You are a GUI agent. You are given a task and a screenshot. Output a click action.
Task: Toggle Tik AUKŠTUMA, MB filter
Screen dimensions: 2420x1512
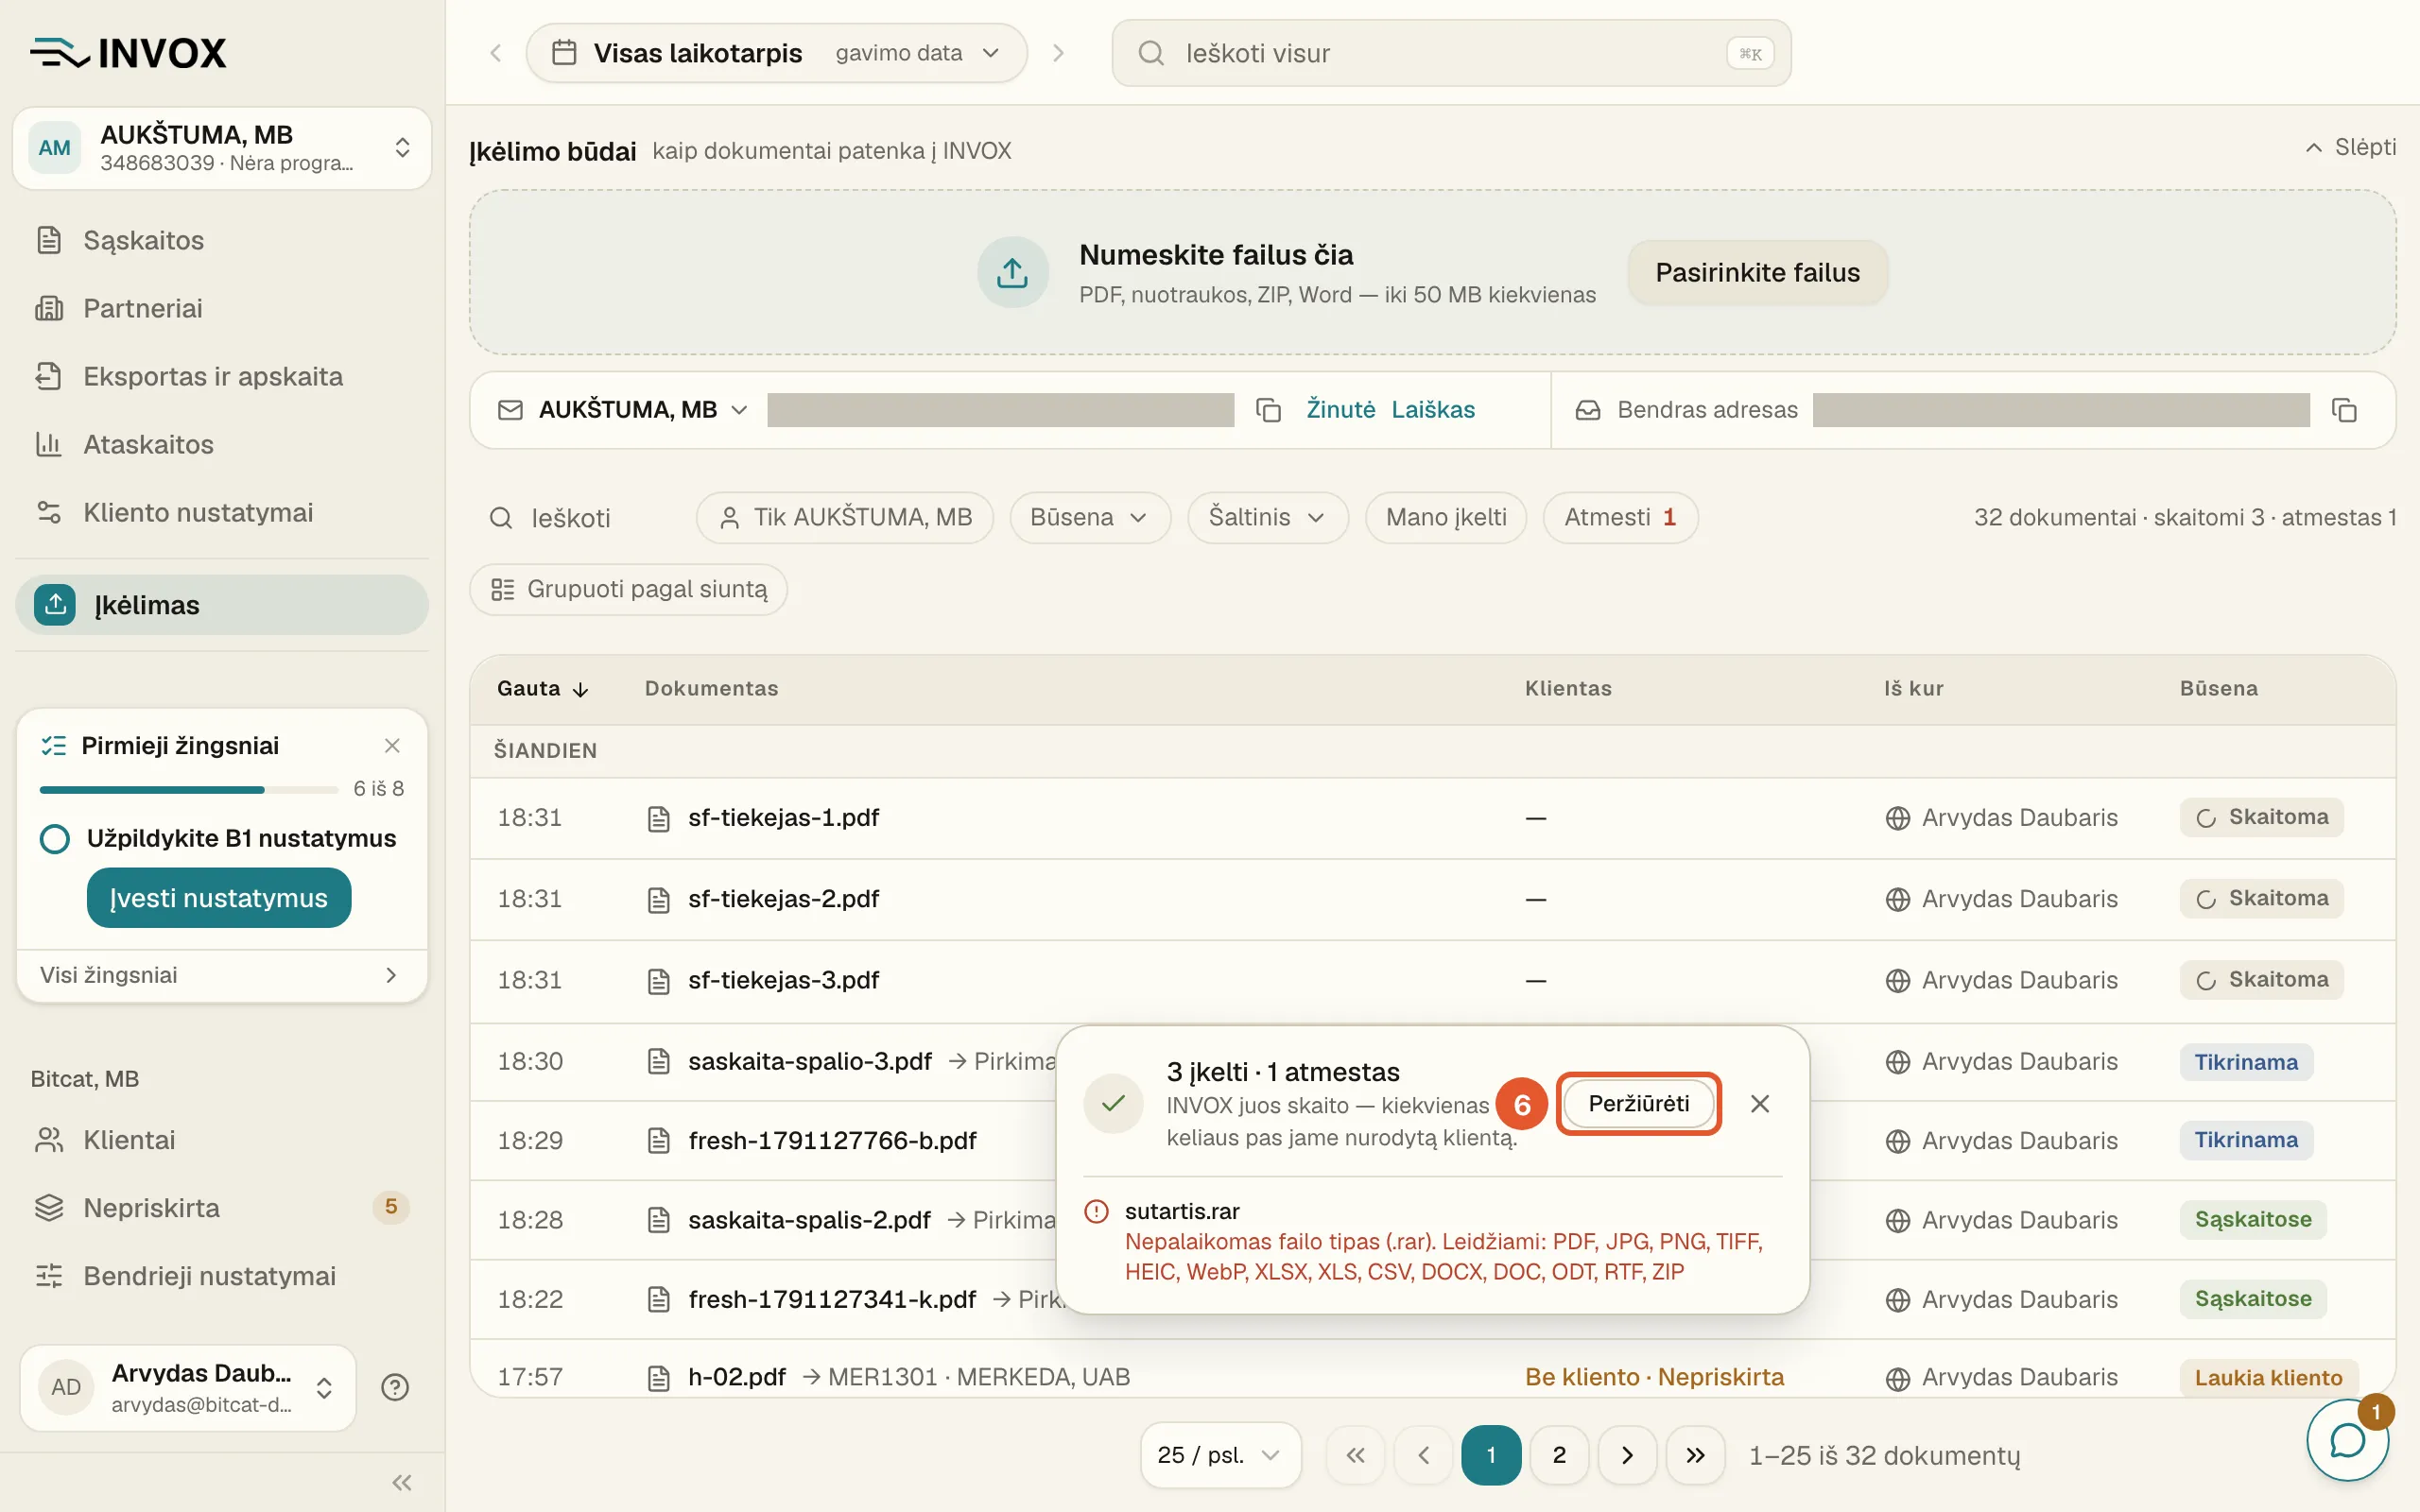coord(845,517)
